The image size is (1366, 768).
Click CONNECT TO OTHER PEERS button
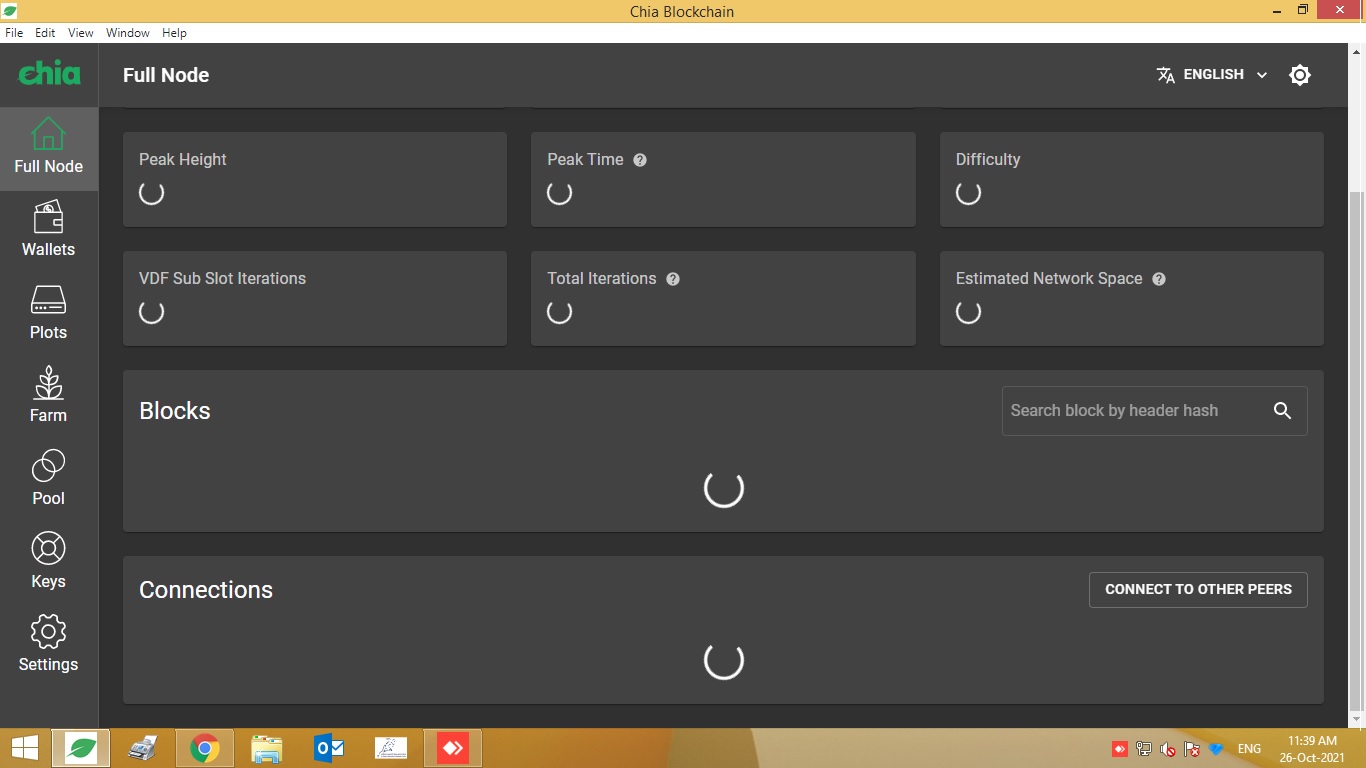pyautogui.click(x=1198, y=589)
